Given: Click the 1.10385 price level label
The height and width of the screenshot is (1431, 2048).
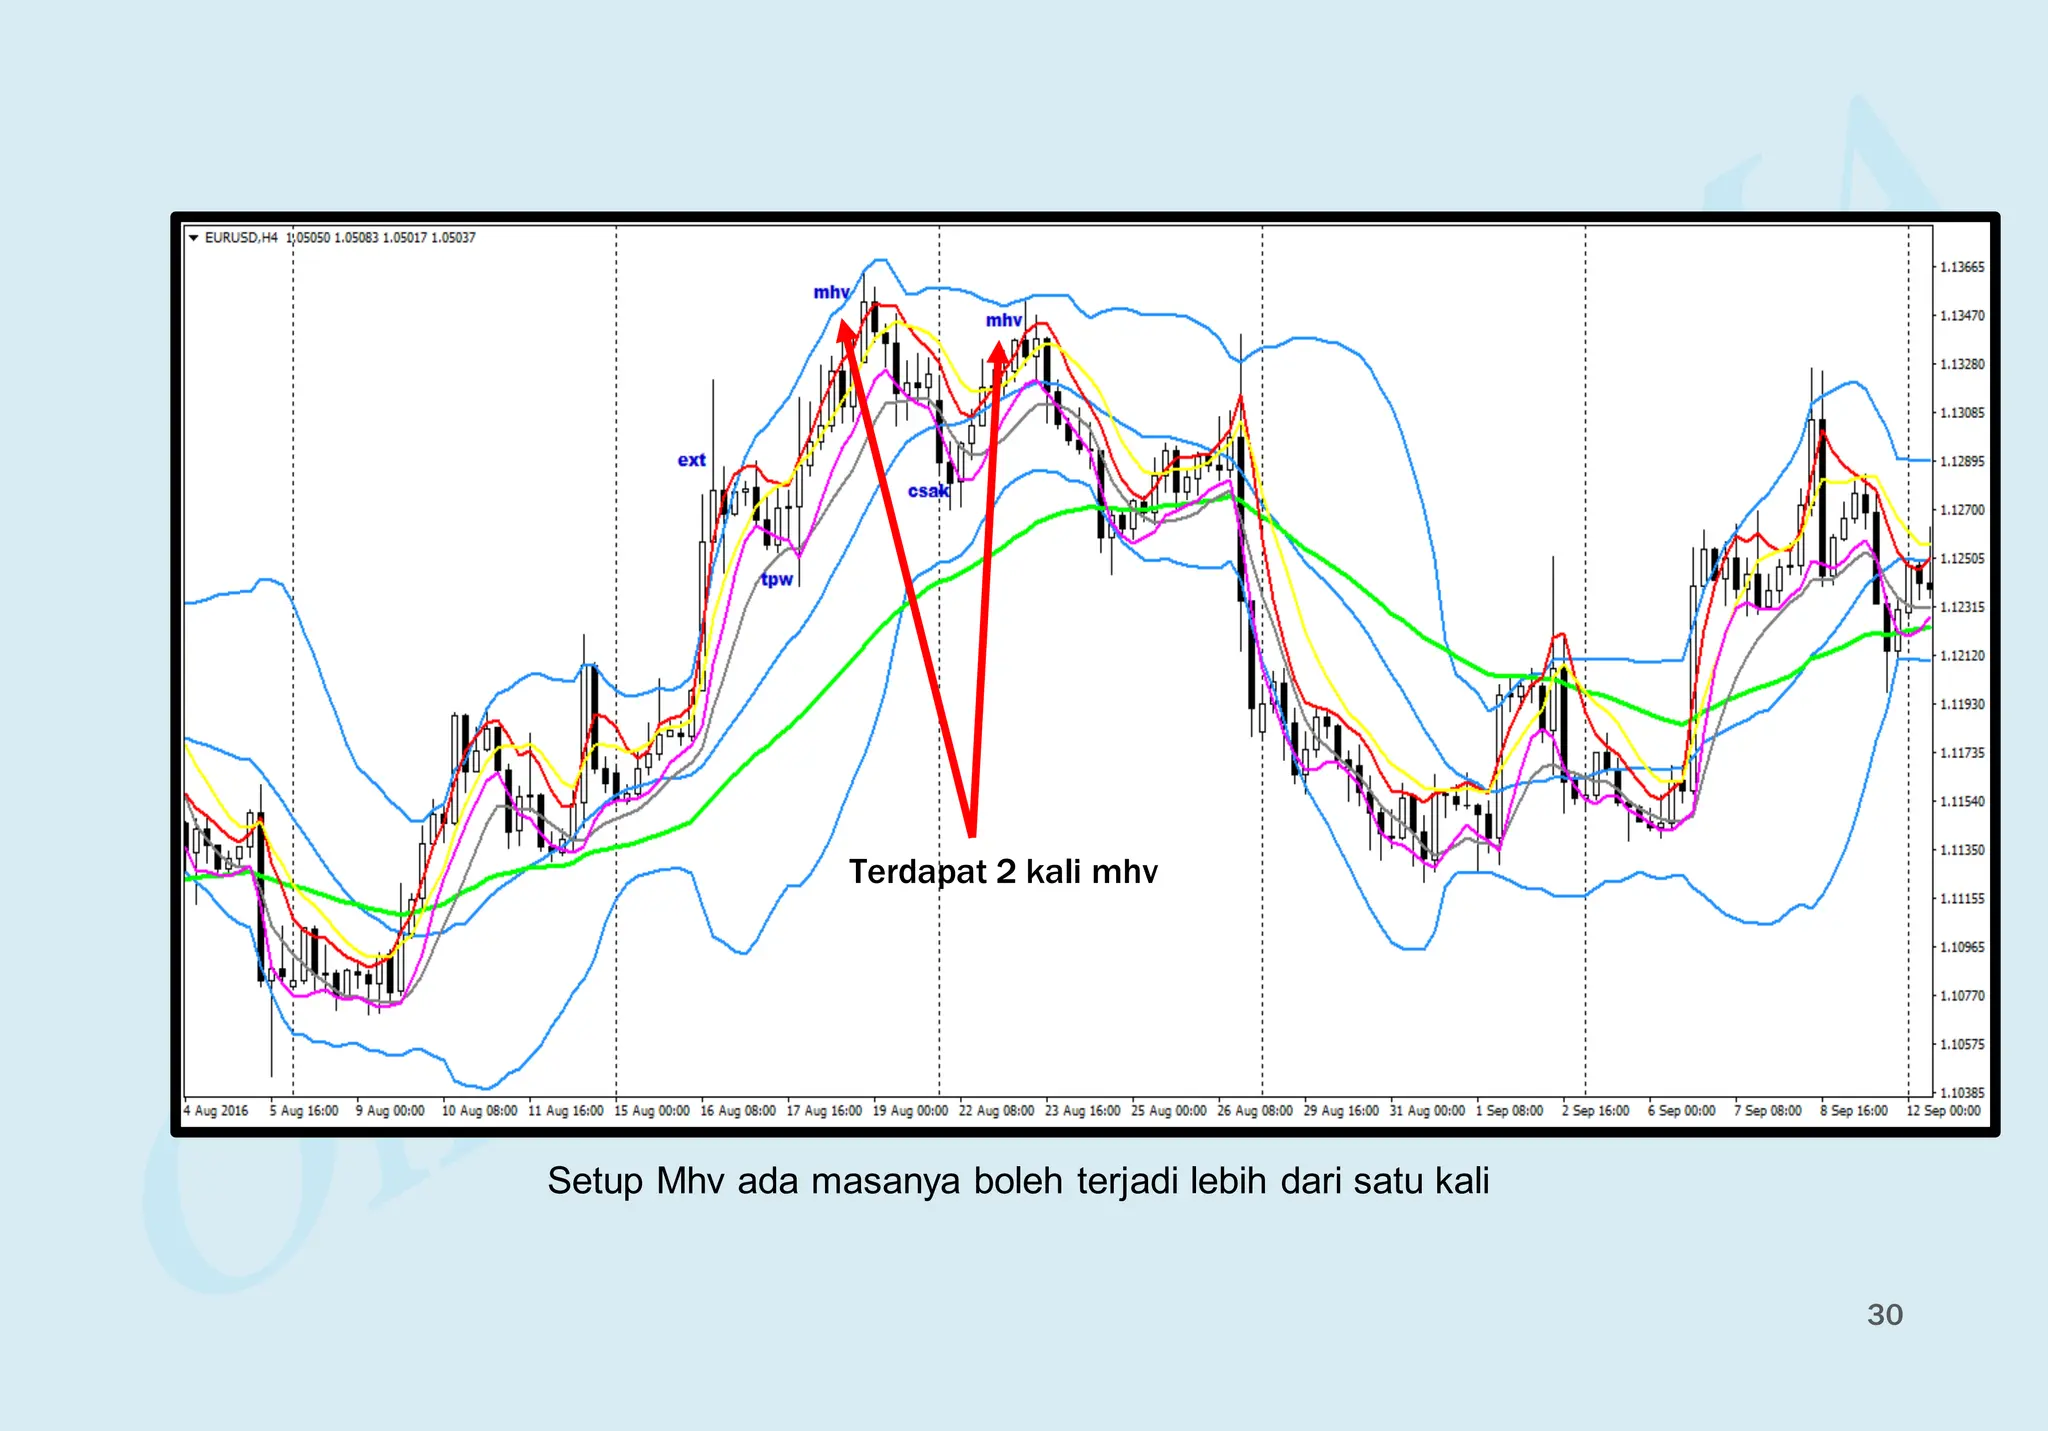Looking at the screenshot, I should click(1961, 1093).
